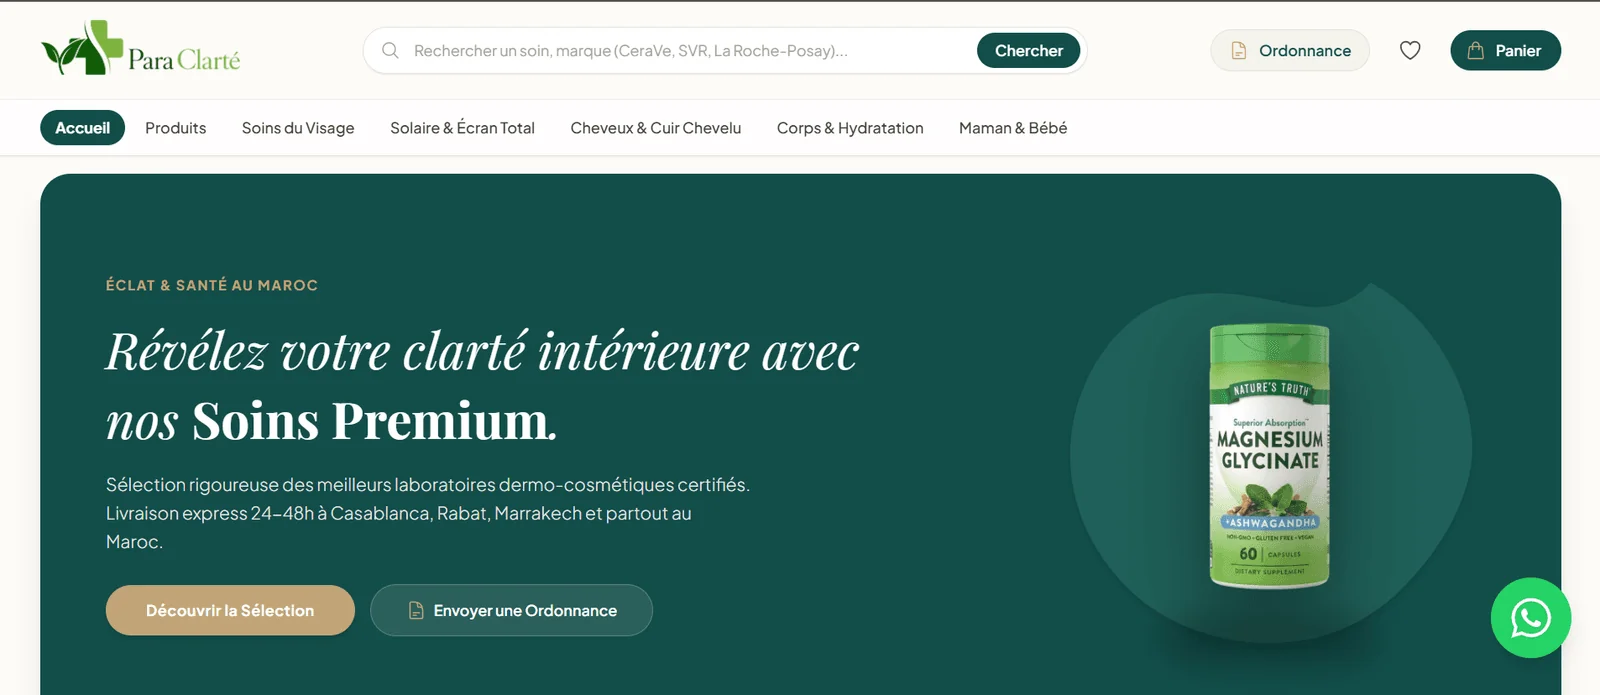This screenshot has height=695, width=1600.
Task: Click document icon in header Ordonnance button
Action: (x=1238, y=50)
